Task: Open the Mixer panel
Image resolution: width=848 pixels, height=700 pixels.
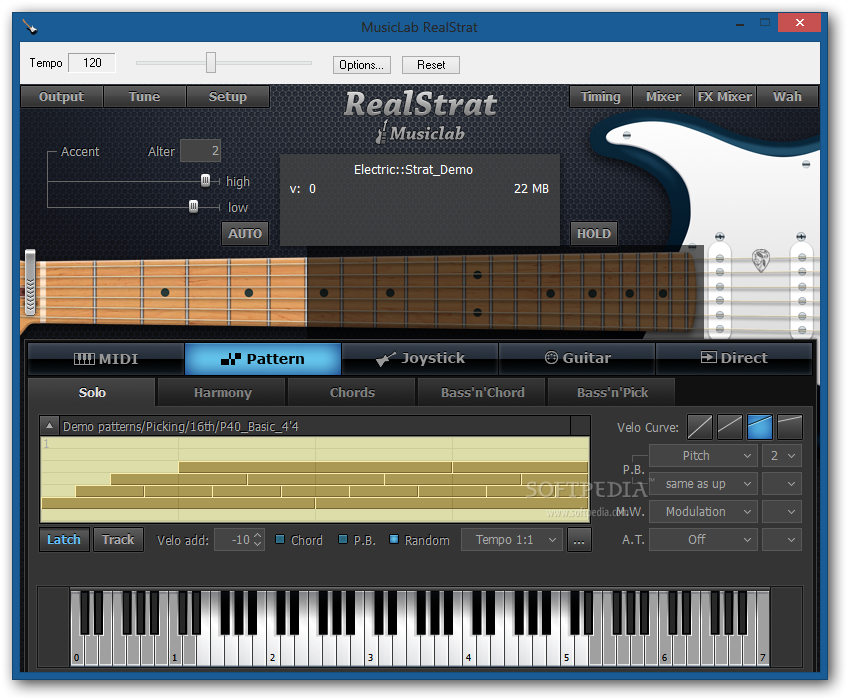Action: (663, 97)
